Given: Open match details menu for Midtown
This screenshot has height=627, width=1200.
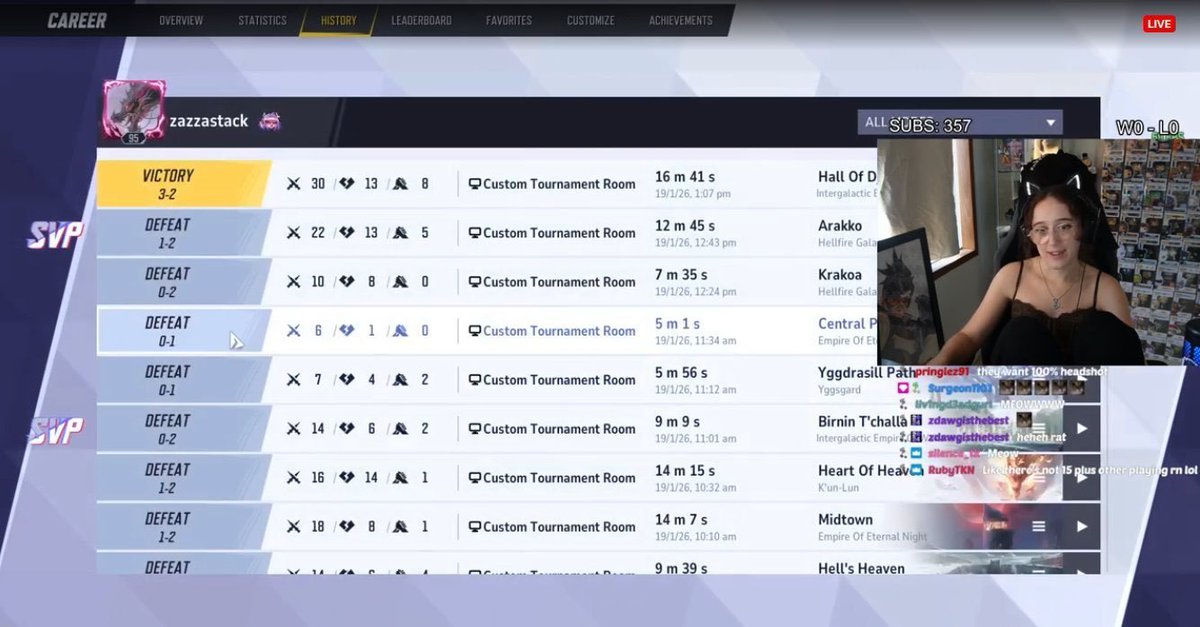Looking at the screenshot, I should 1039,527.
